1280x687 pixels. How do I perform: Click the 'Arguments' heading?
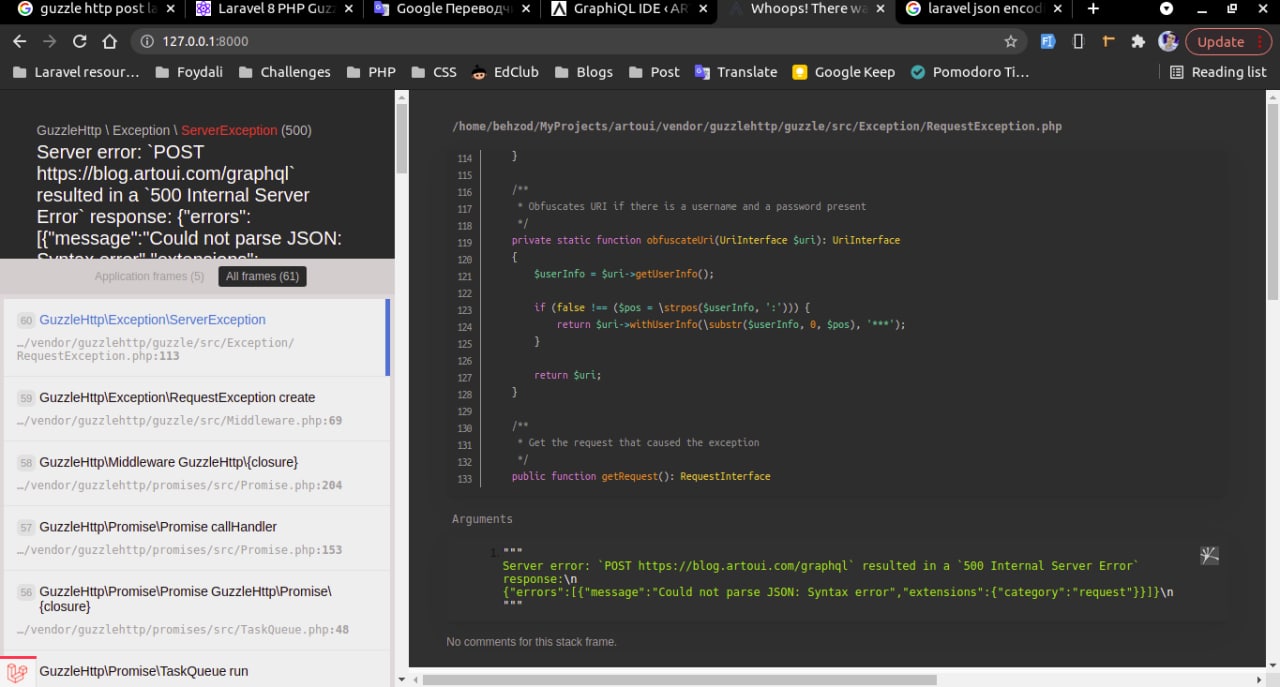tap(482, 519)
